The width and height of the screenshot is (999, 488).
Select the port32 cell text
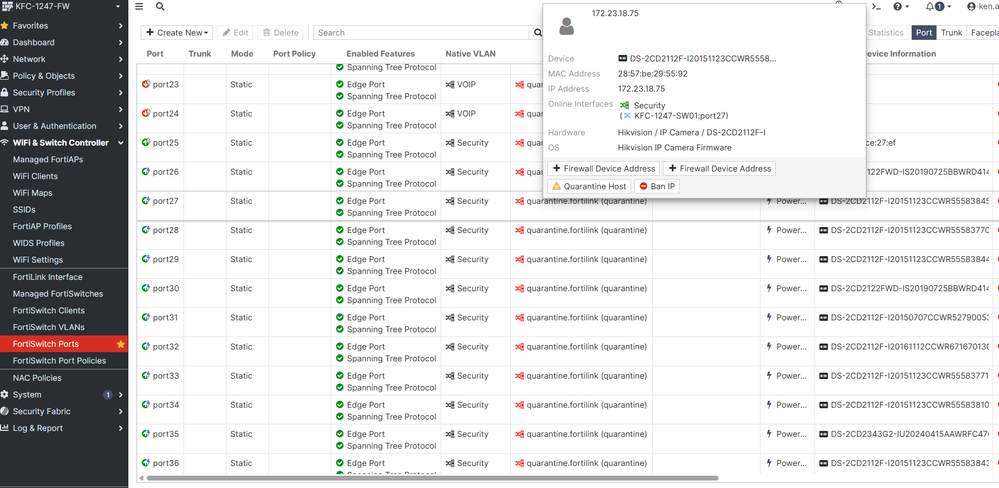[x=166, y=347]
